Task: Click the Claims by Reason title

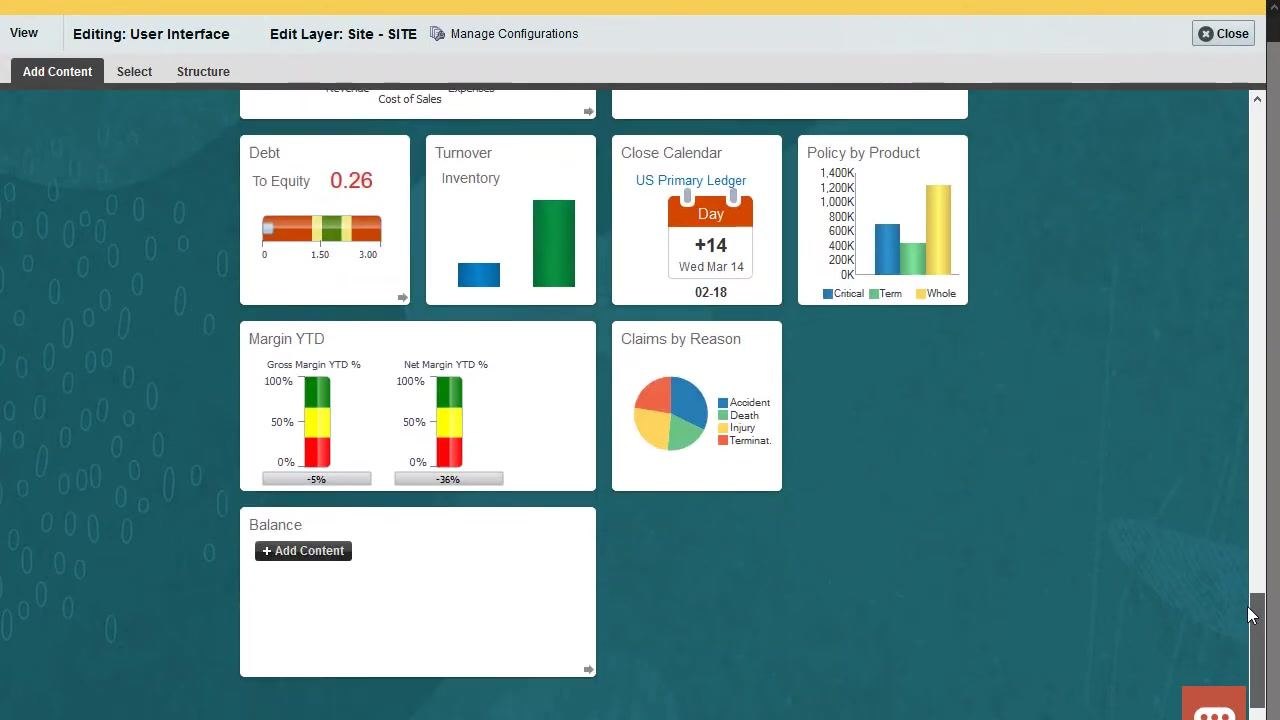Action: [681, 339]
